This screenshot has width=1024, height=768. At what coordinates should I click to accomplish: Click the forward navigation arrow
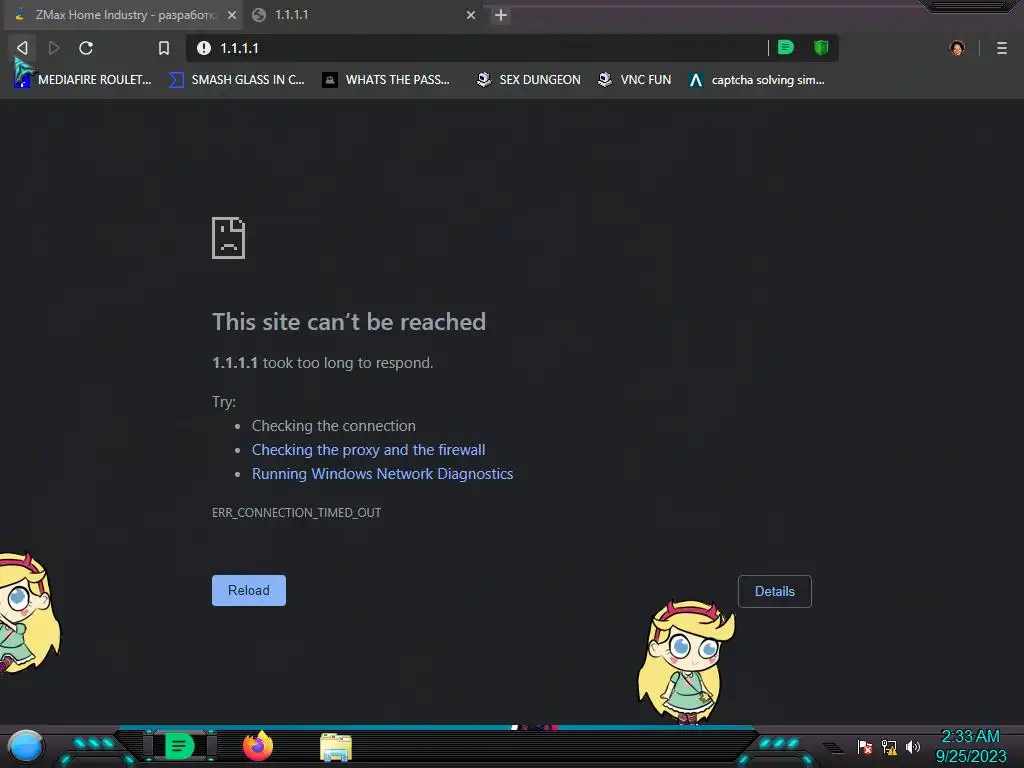54,48
